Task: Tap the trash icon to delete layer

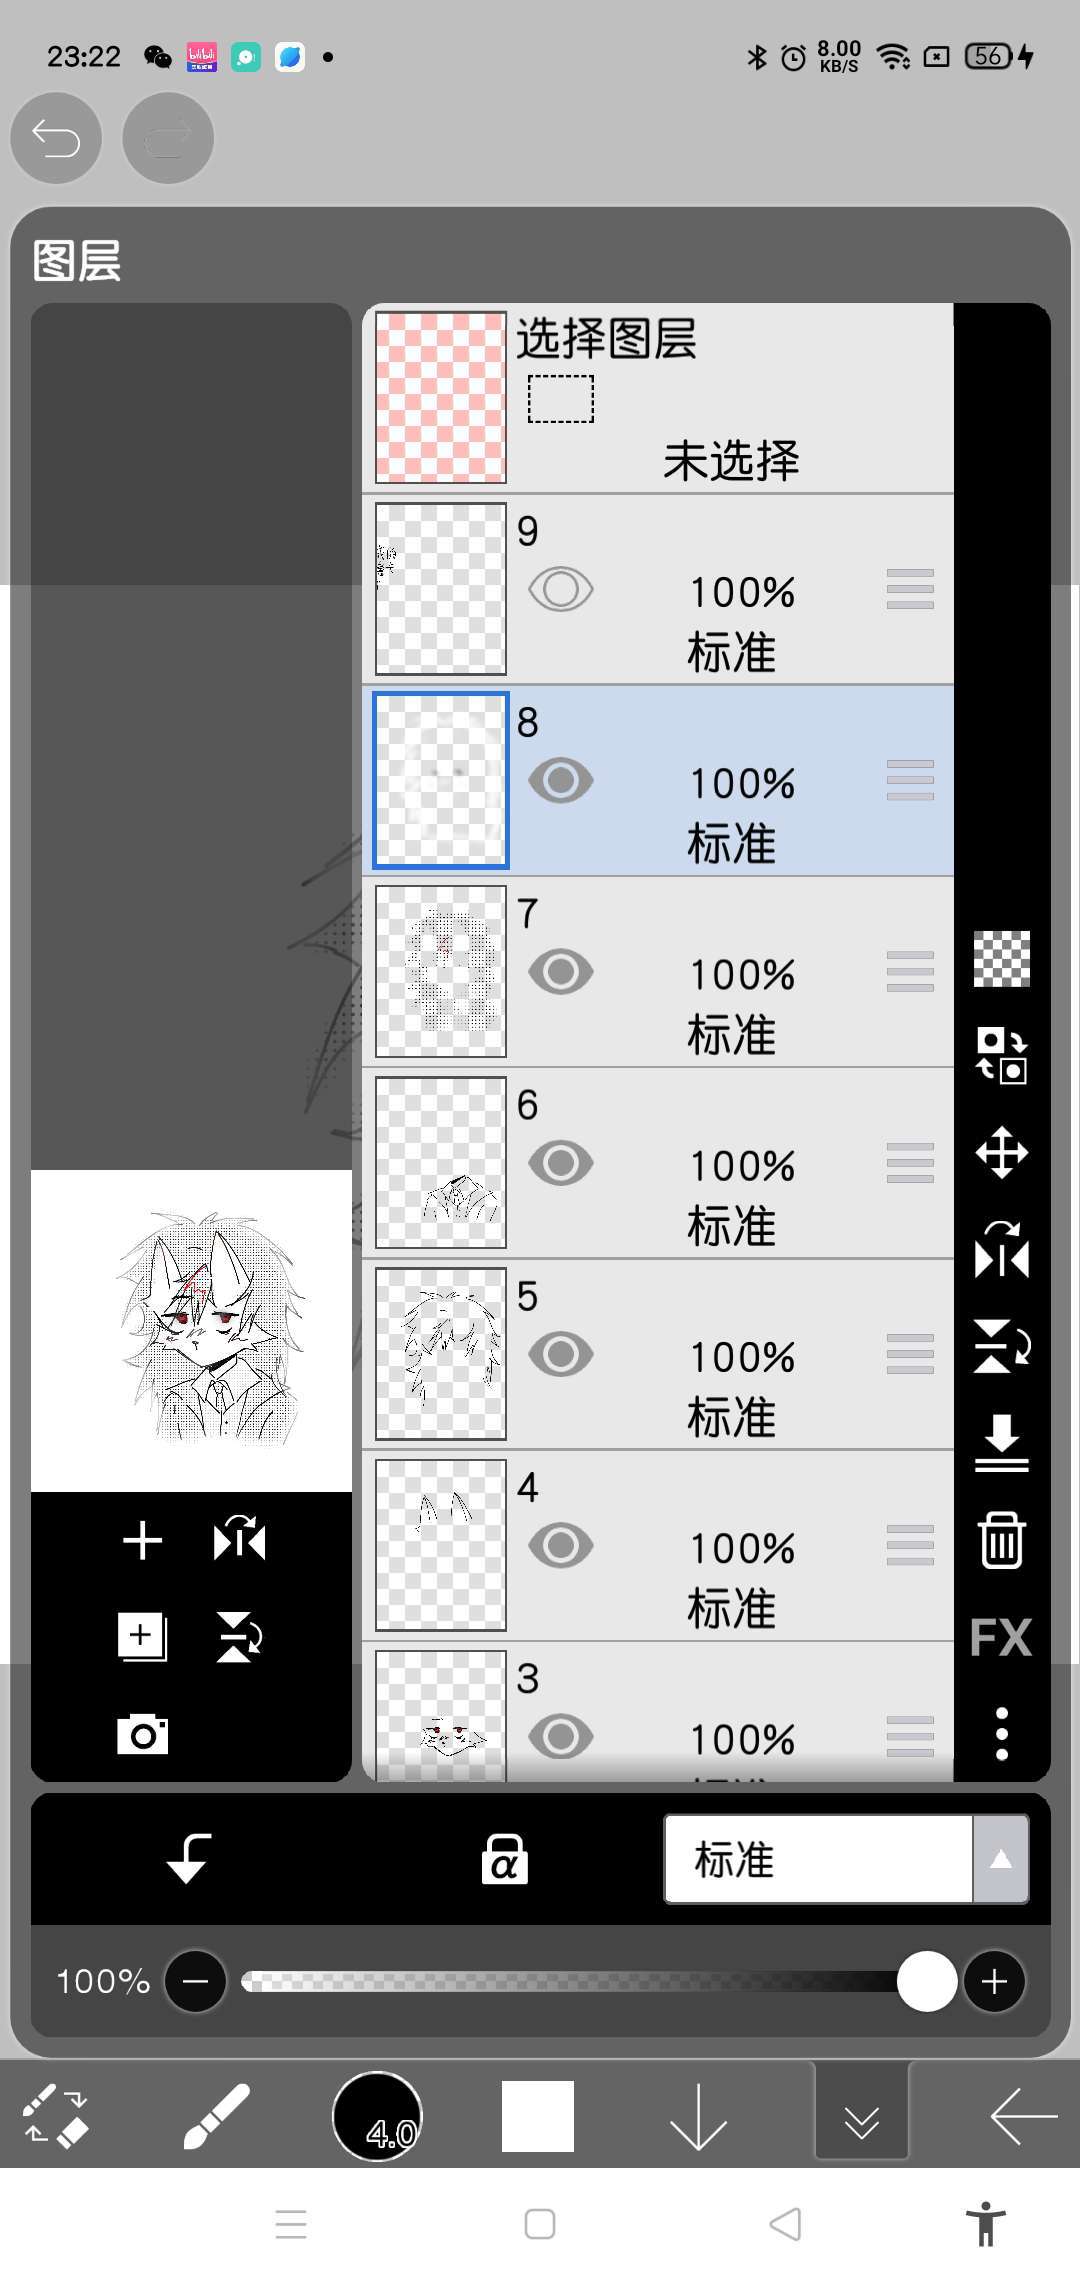Action: (x=1001, y=1540)
